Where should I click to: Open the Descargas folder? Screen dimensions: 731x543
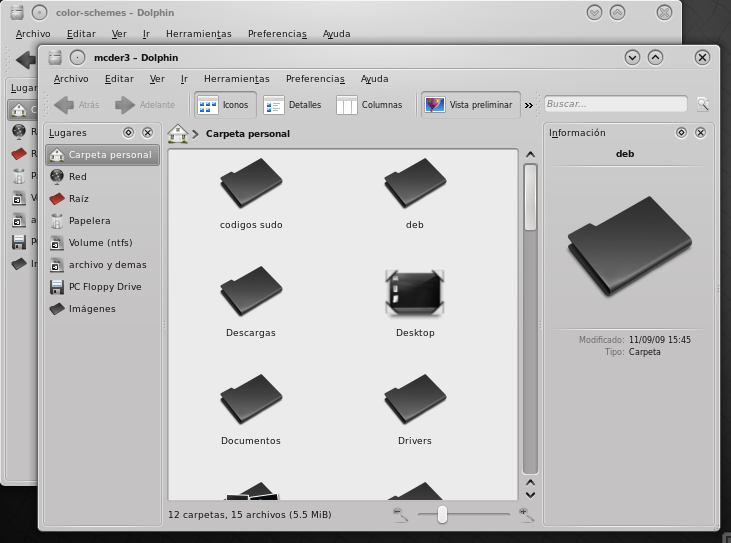click(251, 302)
